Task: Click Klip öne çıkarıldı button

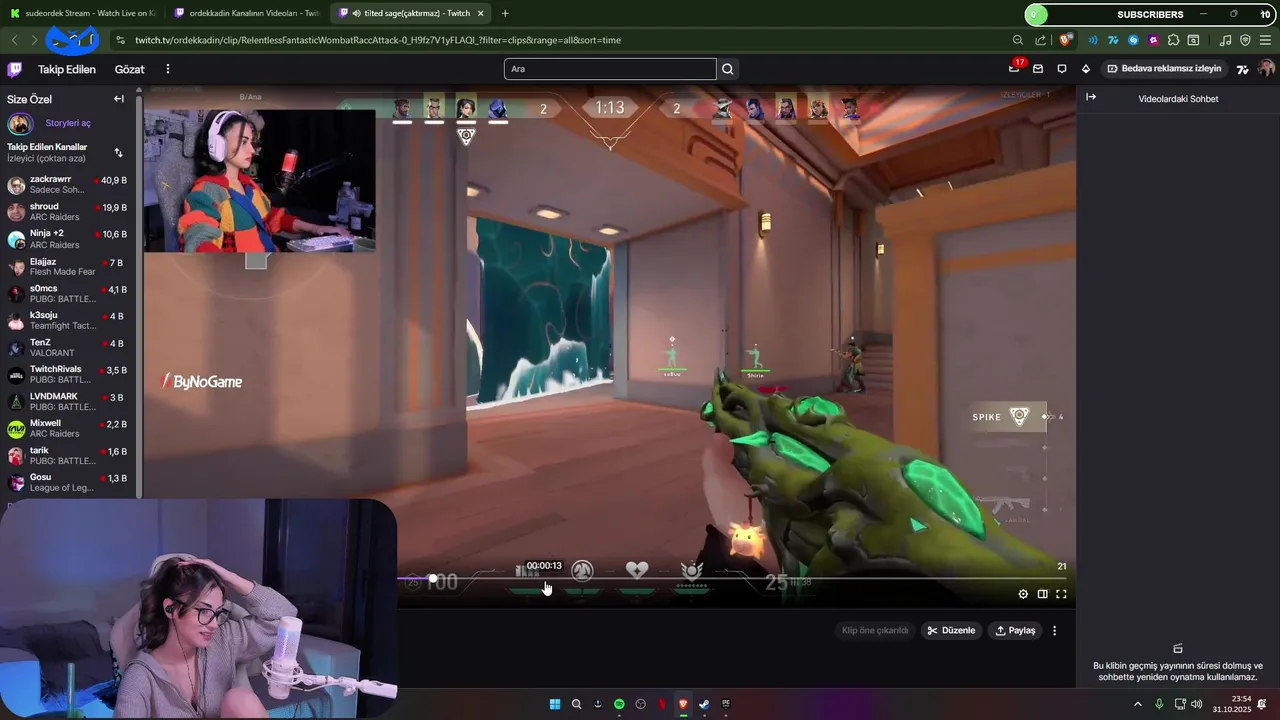Action: click(x=875, y=630)
